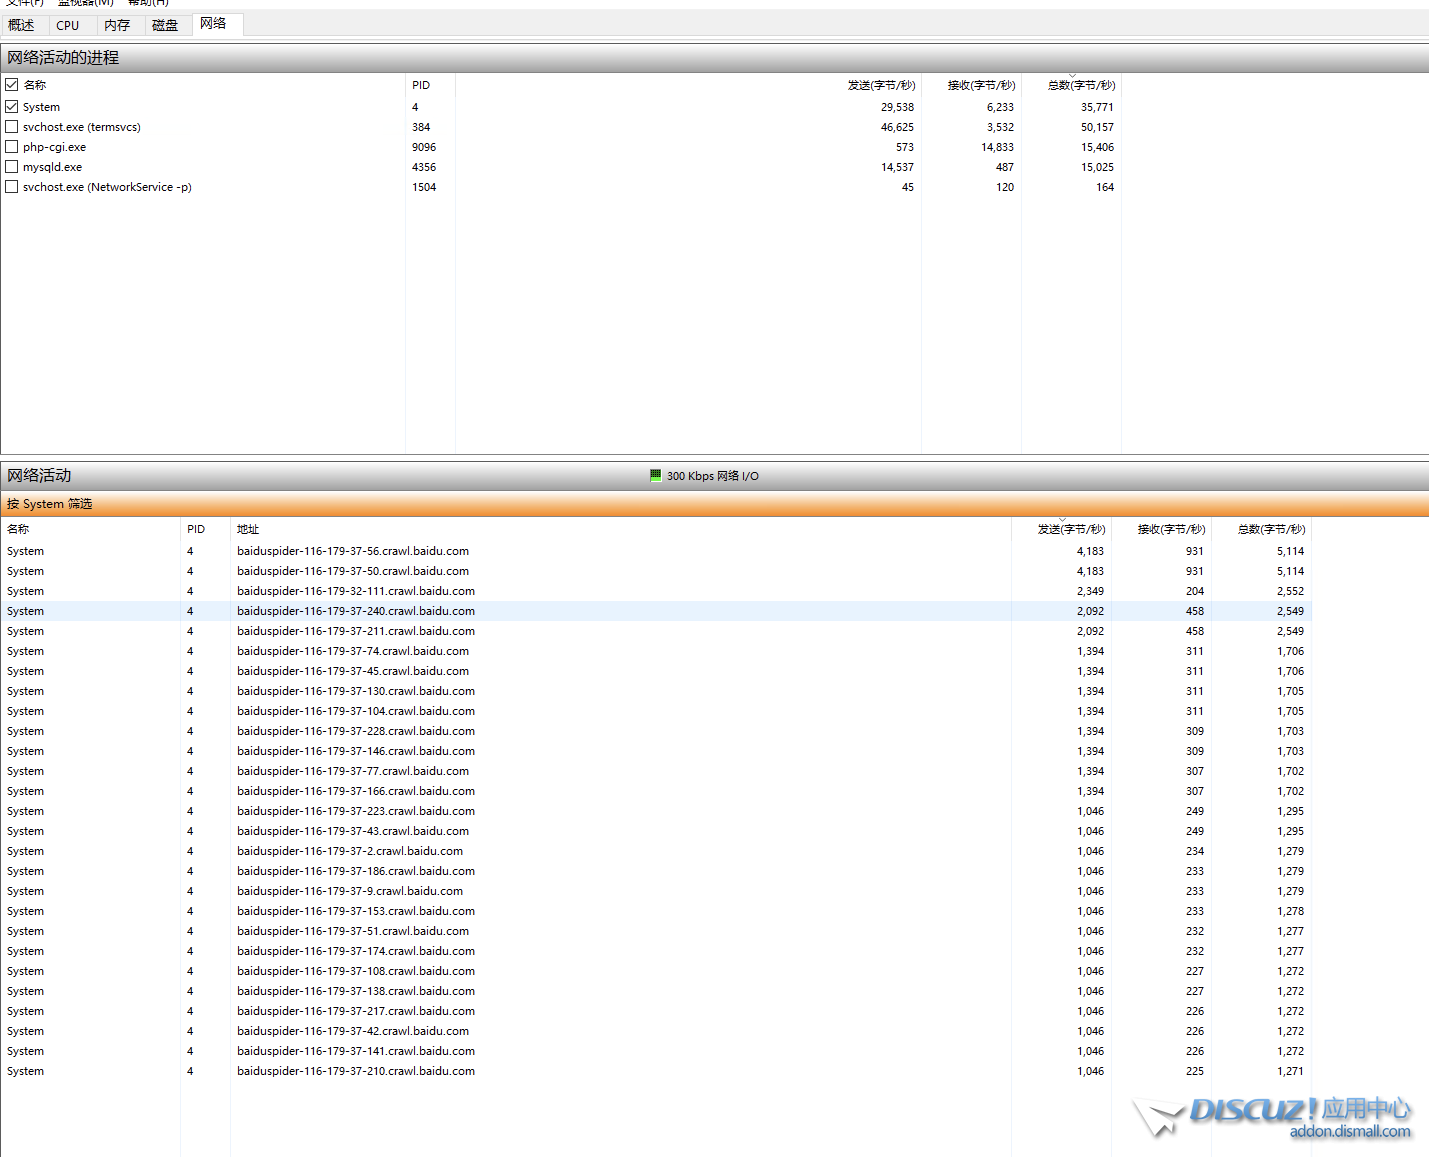Select the baiduspider-116-179-32-111 address row
This screenshot has width=1429, height=1157.
coord(356,591)
